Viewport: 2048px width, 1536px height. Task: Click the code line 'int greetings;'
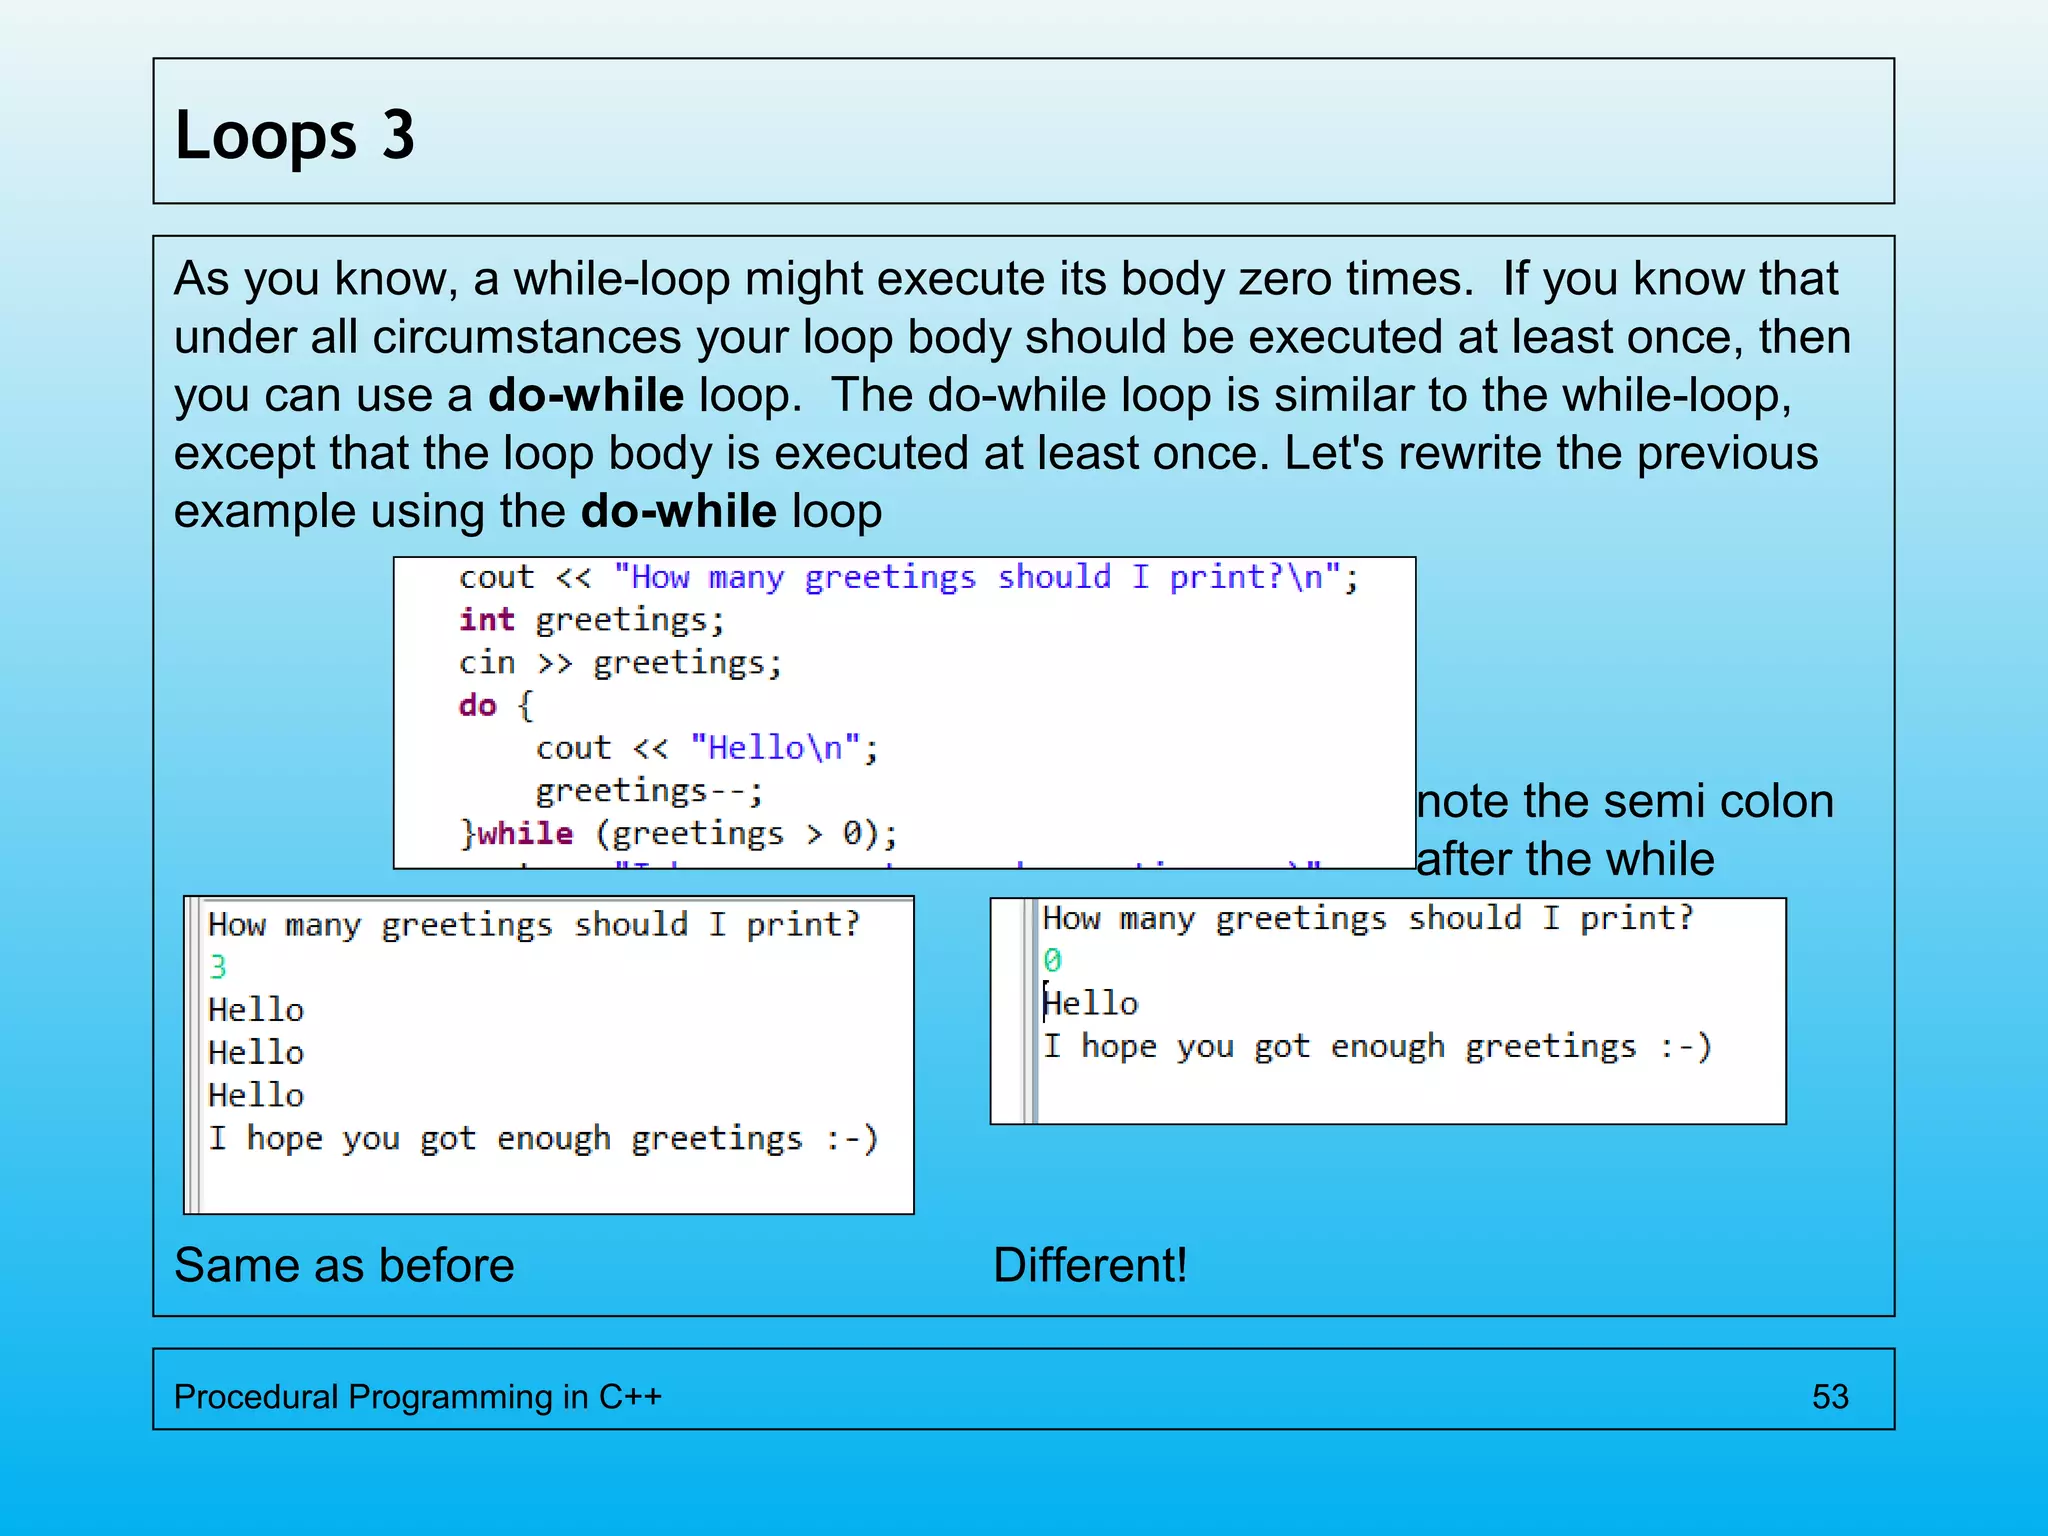click(591, 620)
